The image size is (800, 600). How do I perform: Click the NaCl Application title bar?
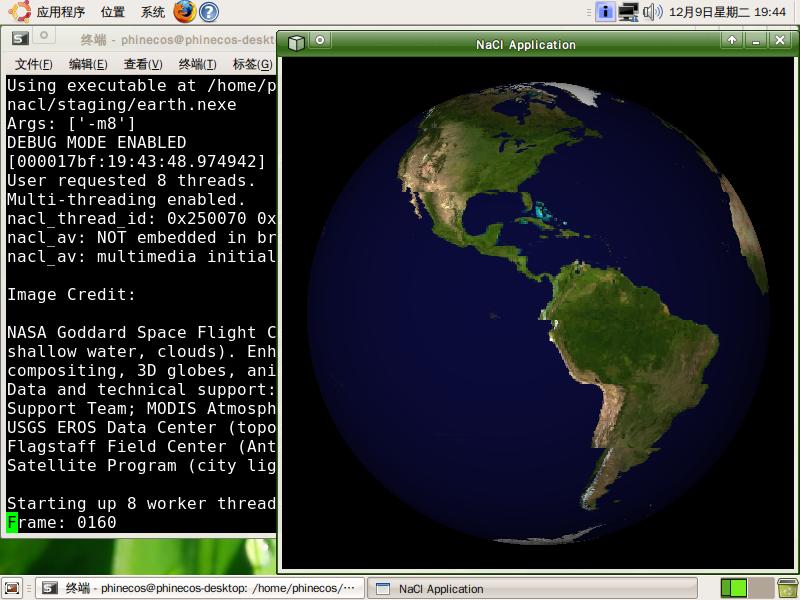pos(526,45)
